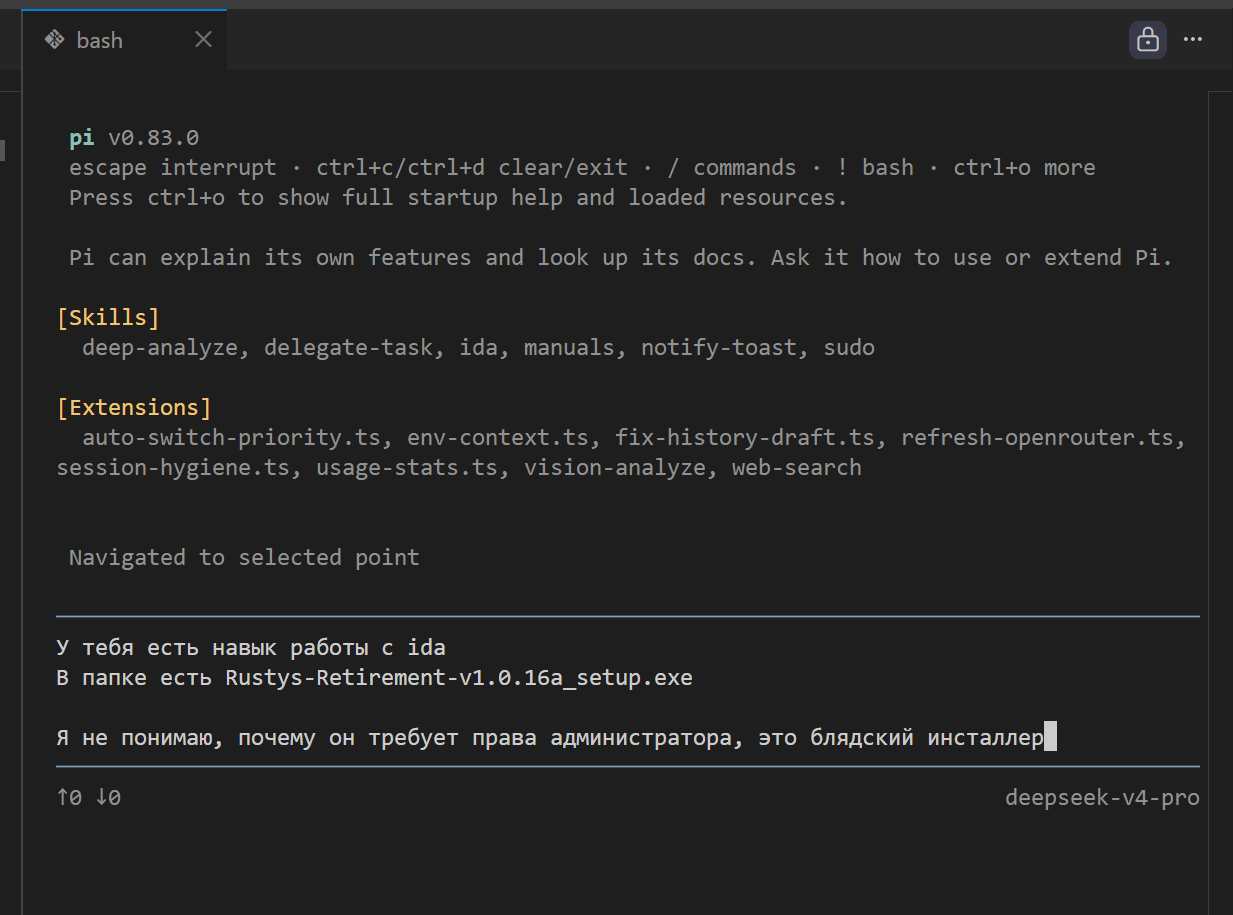This screenshot has width=1233, height=915.
Task: Click env-context.ts extension name
Action: click(498, 437)
